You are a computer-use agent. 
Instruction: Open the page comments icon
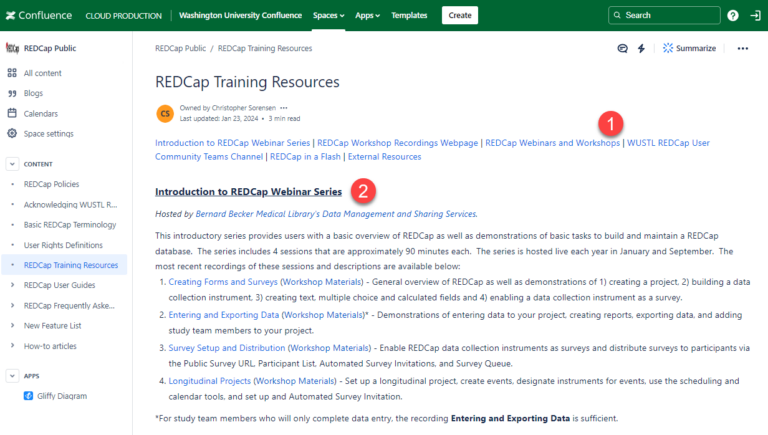(x=623, y=48)
